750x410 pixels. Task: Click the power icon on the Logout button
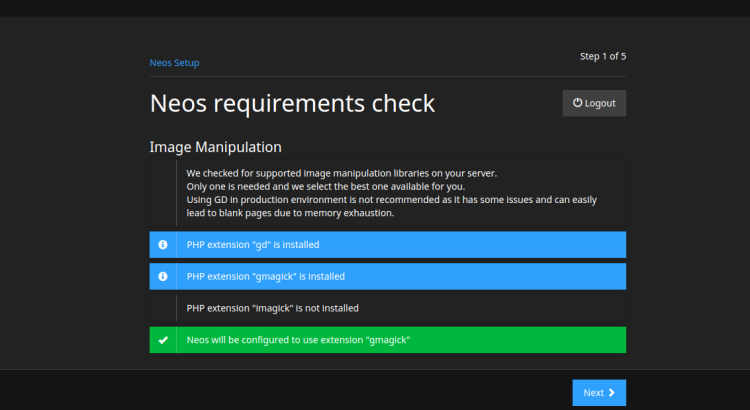[577, 103]
